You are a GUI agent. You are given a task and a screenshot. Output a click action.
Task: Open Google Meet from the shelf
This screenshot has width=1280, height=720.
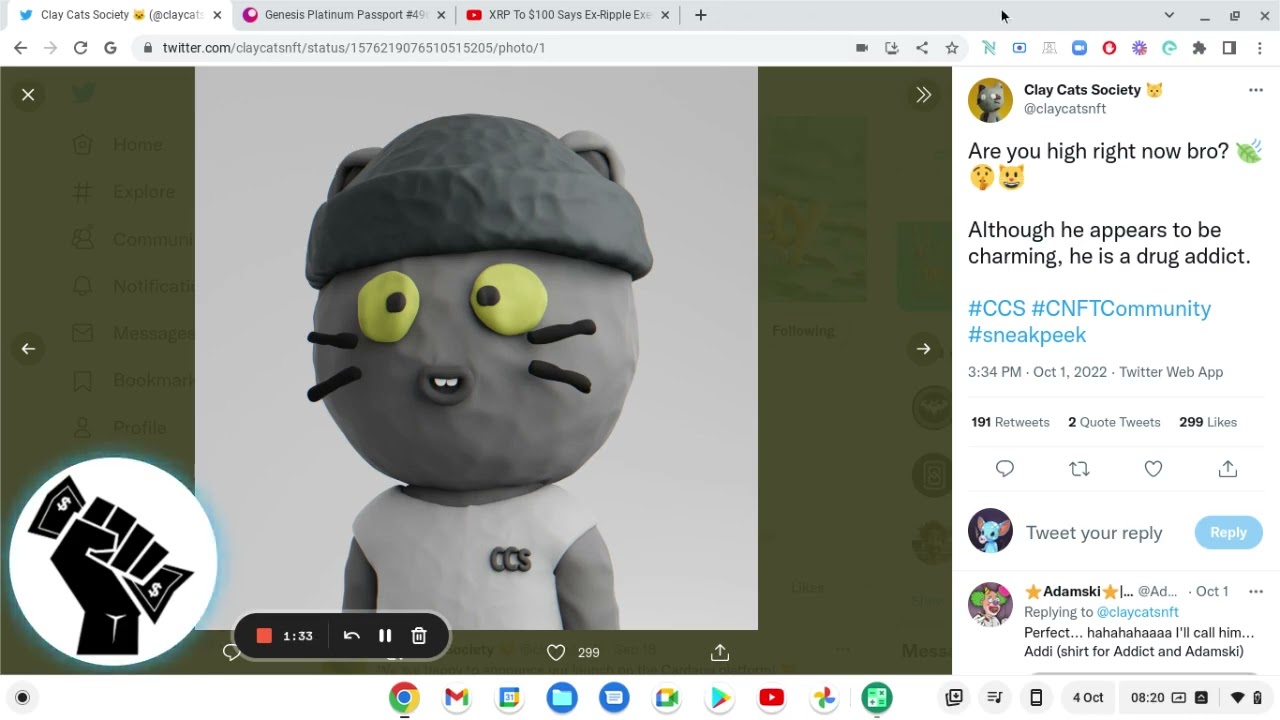pos(667,698)
